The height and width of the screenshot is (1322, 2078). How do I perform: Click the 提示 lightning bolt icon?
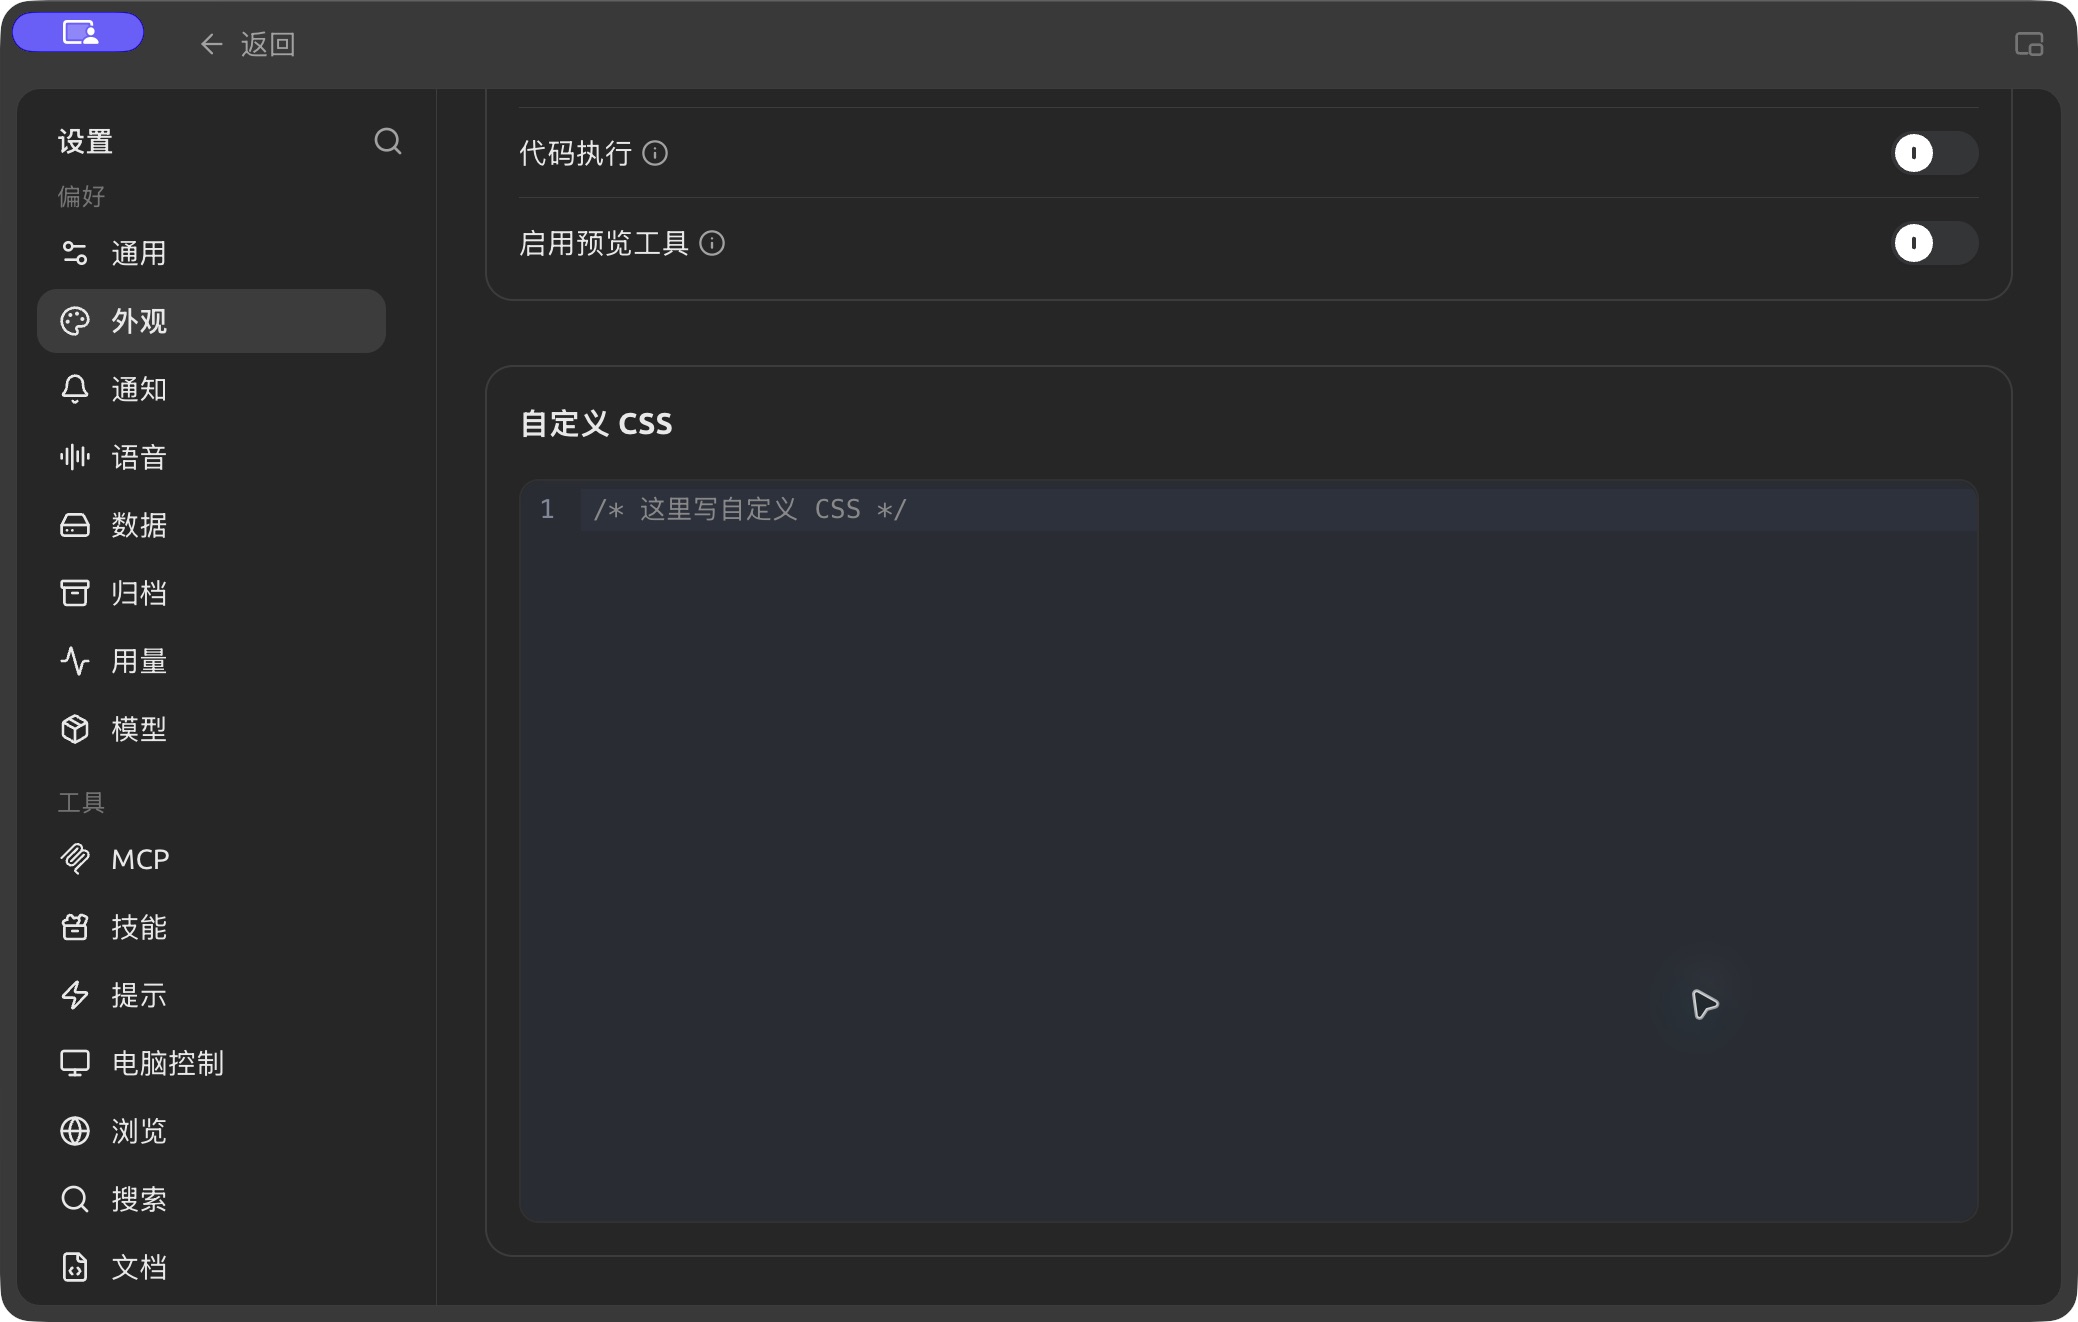75,995
